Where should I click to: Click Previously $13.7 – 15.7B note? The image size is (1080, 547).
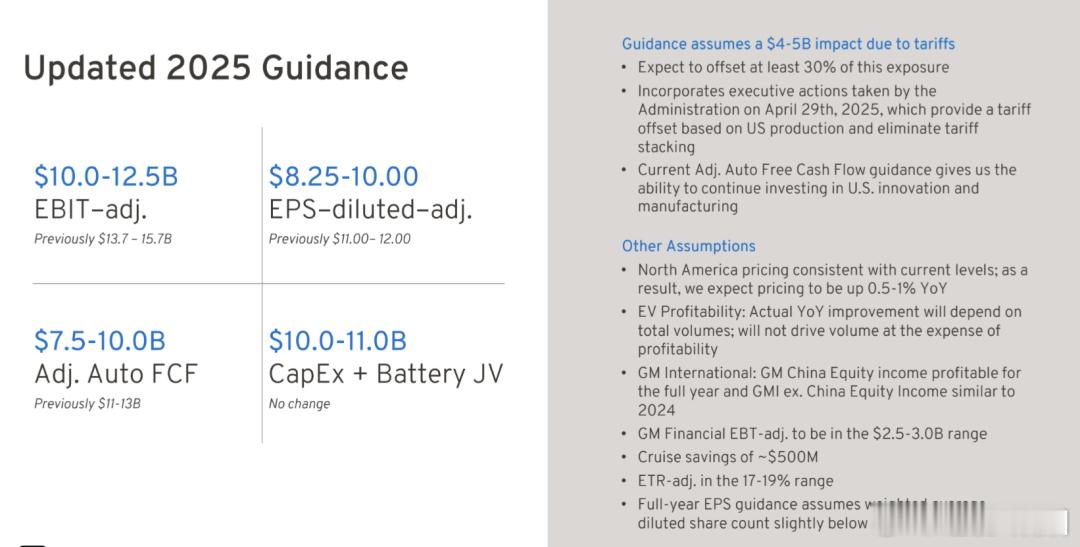click(x=103, y=239)
